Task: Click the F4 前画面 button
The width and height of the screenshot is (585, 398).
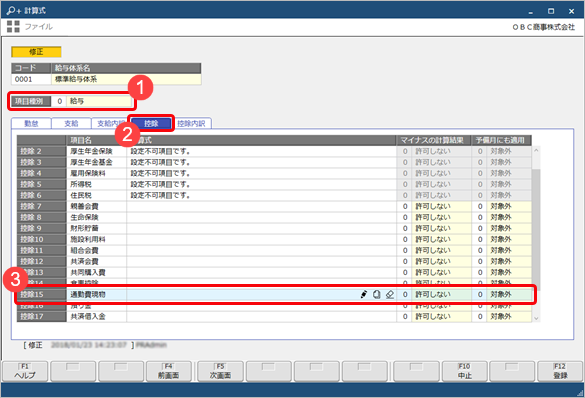Action: tap(169, 371)
